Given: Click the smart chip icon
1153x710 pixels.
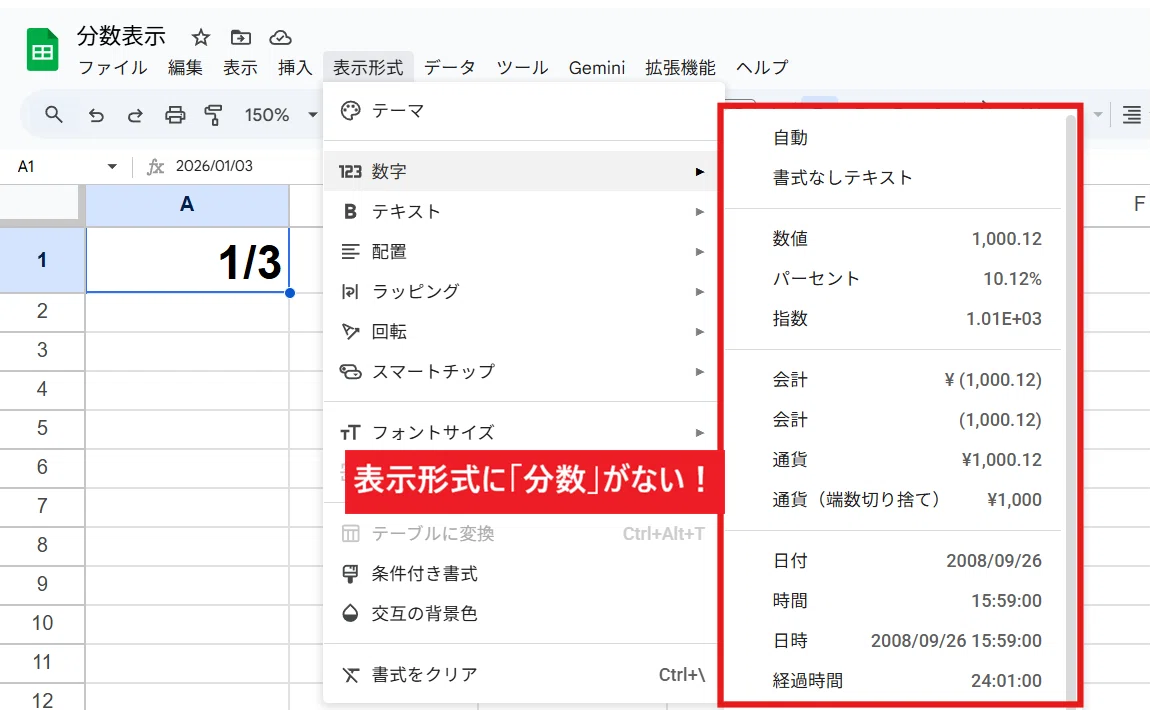Looking at the screenshot, I should coord(350,372).
